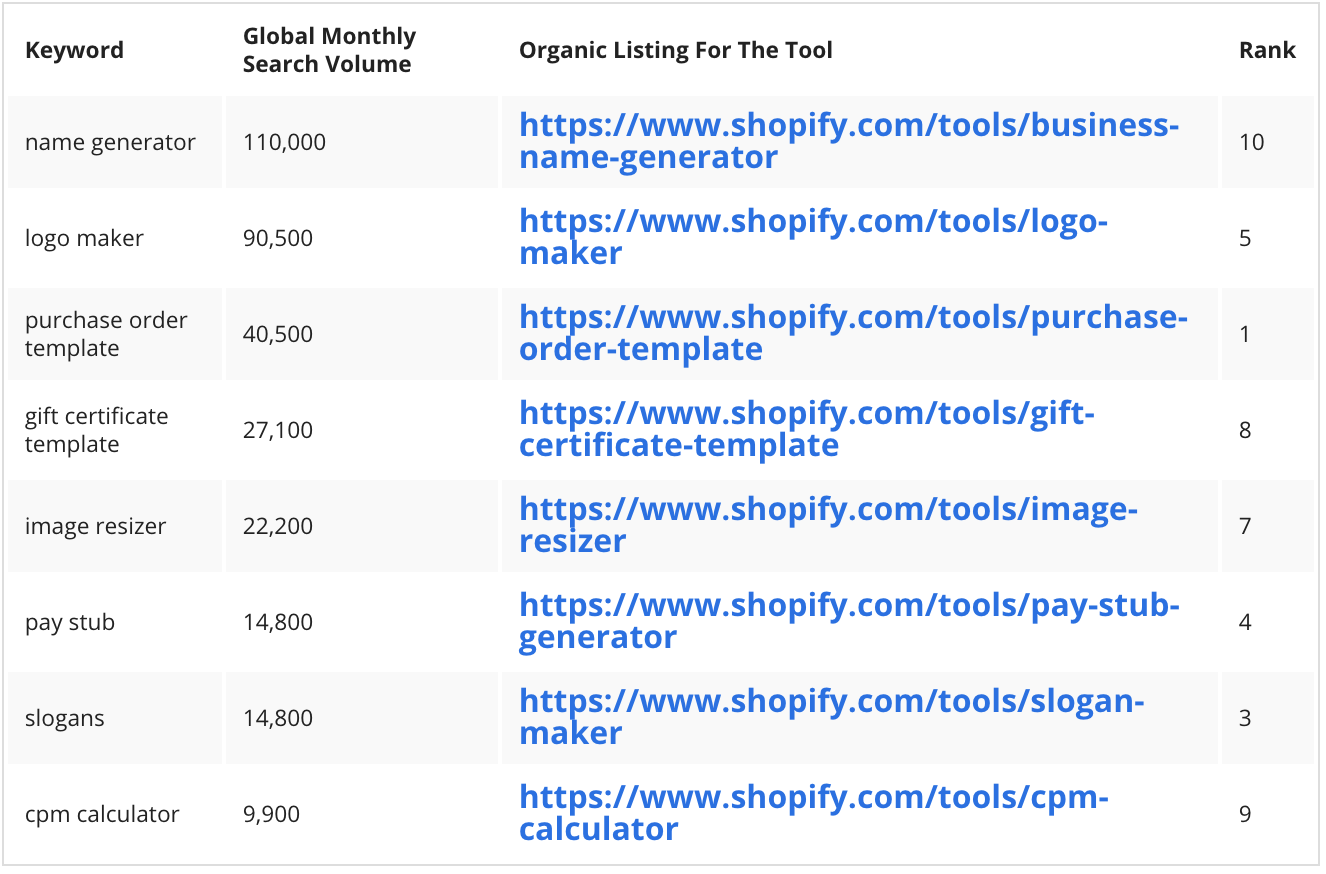This screenshot has width=1326, height=874.
Task: Select the 22,200 search volume value
Action: coord(278,526)
